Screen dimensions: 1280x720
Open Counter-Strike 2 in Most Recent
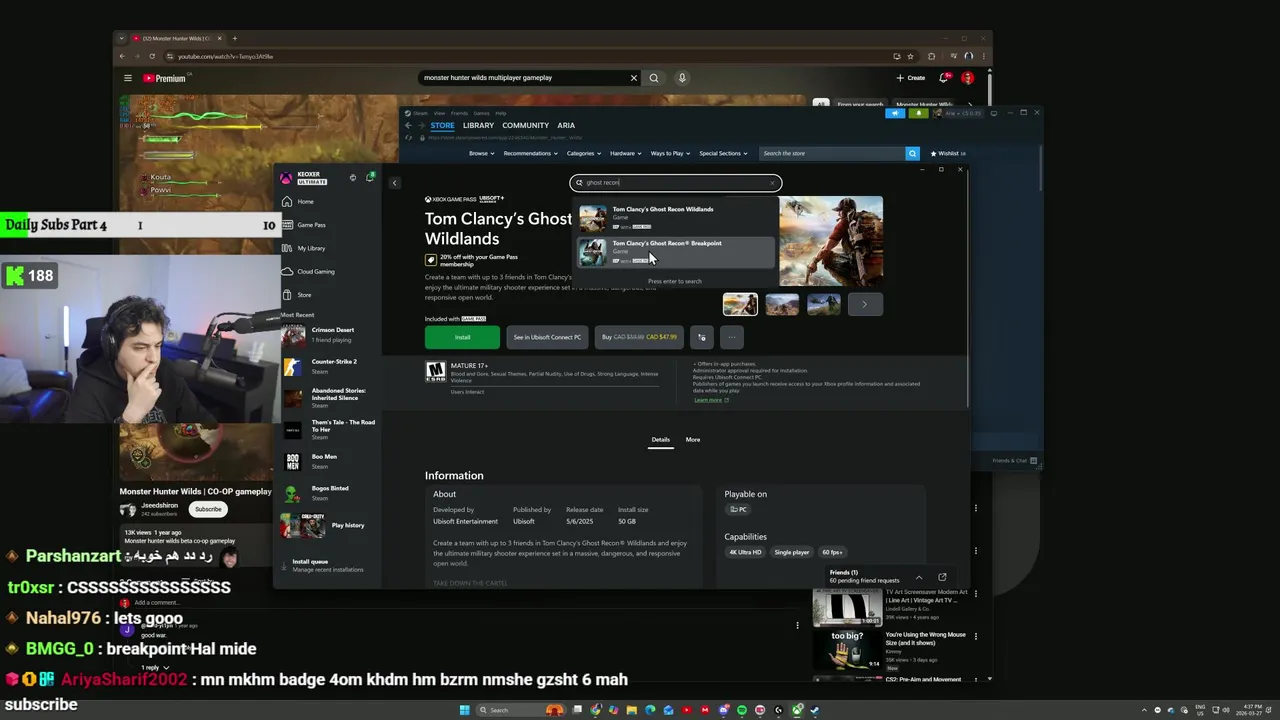tap(329, 366)
